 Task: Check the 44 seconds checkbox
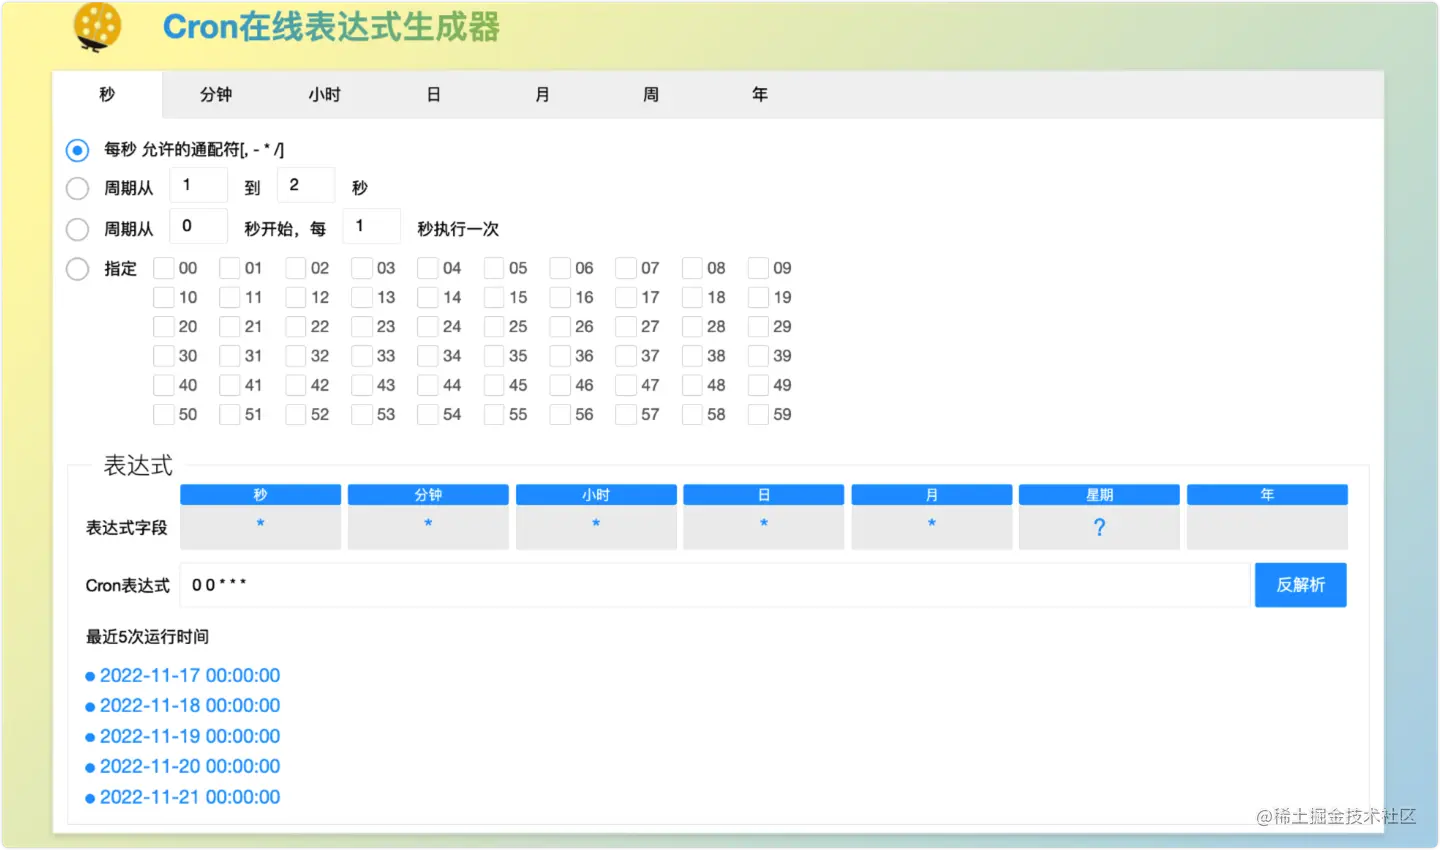click(x=428, y=385)
